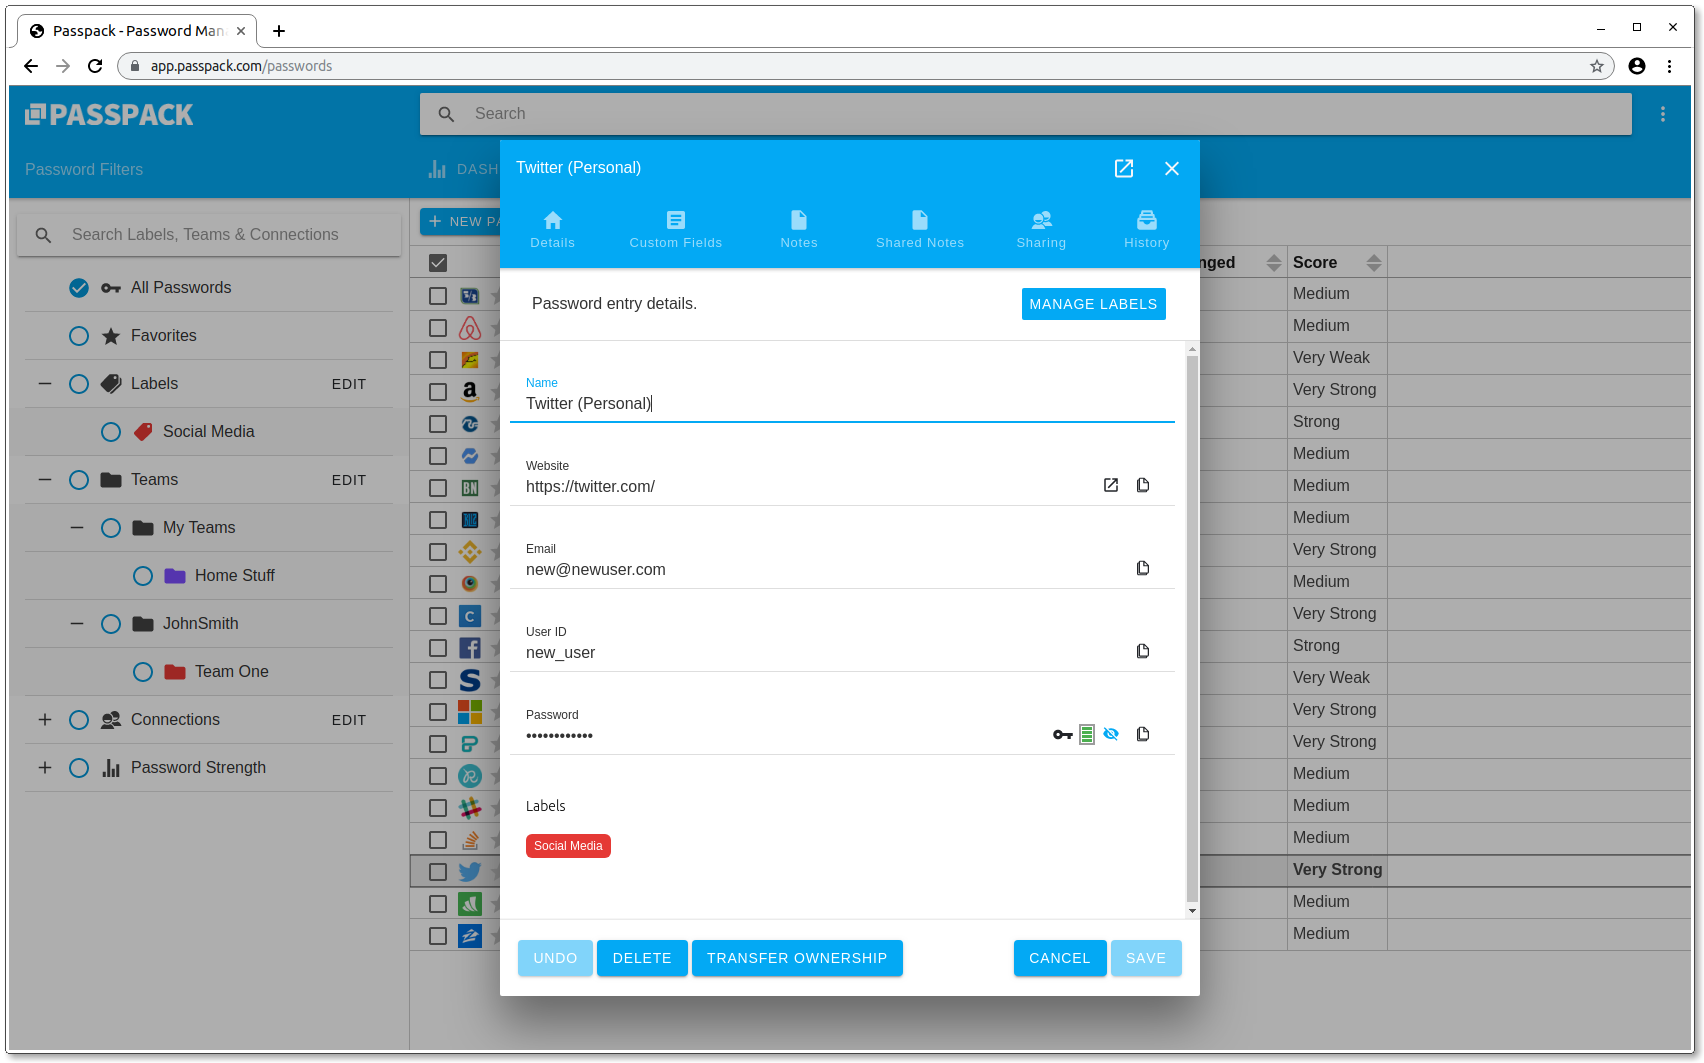Click the dialog's vertical scrollbar
The image size is (1704, 1063).
coord(1192,630)
